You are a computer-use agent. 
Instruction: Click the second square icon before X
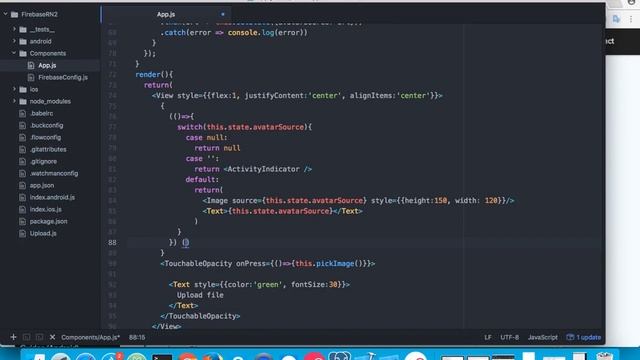(39, 337)
